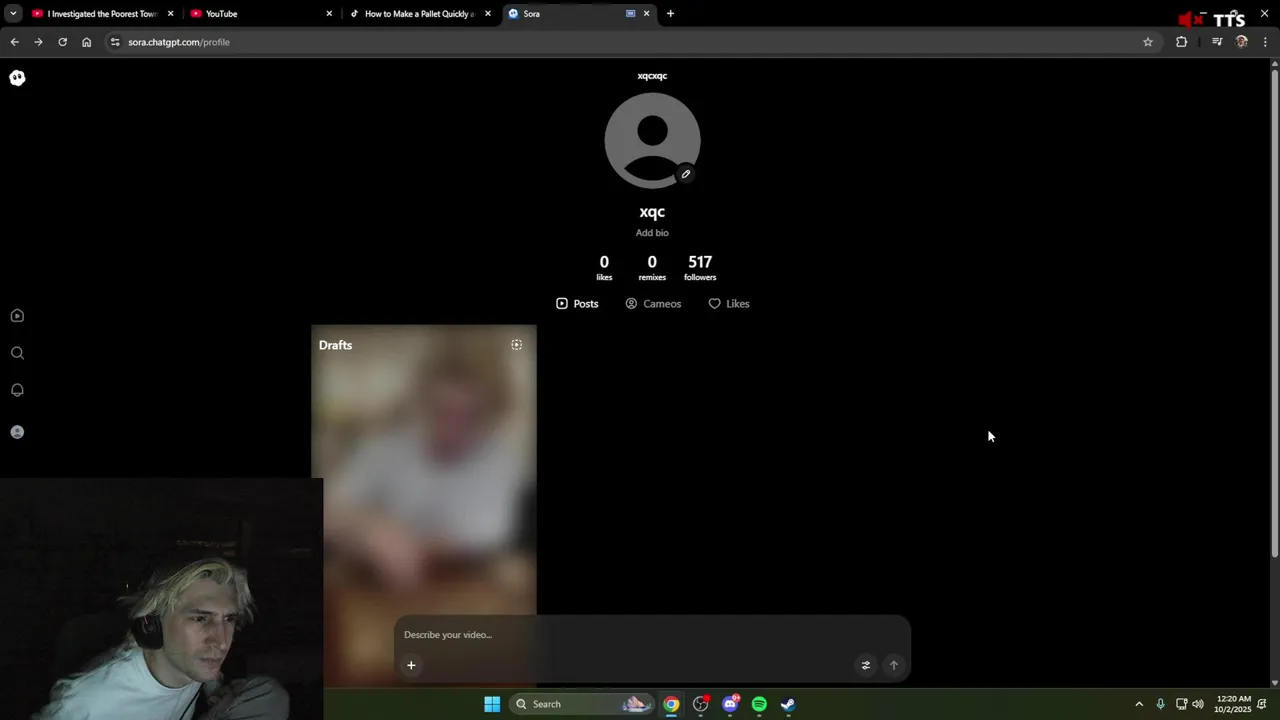Edit profile picture with pencil icon

686,174
